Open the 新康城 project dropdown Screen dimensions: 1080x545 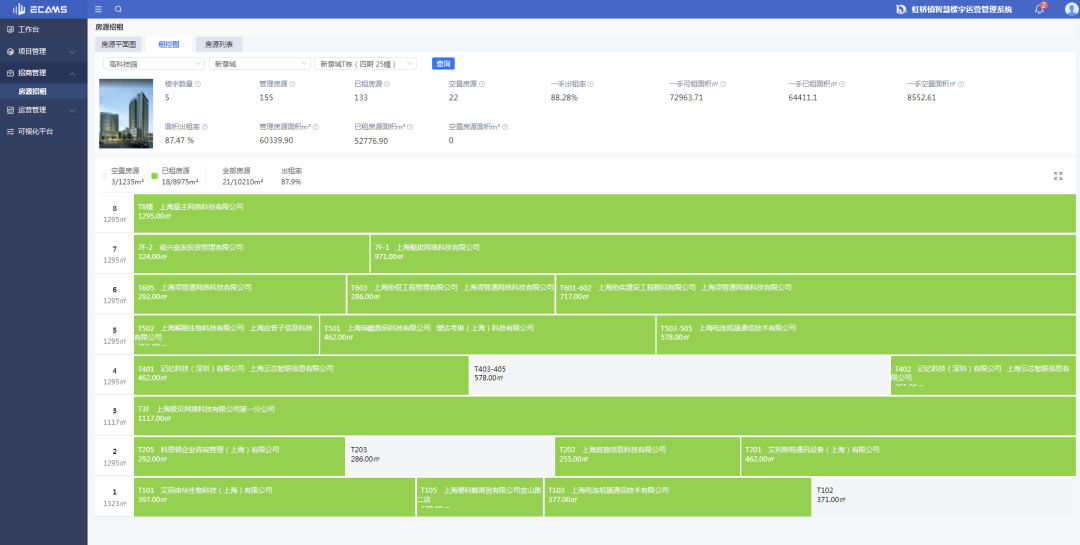point(258,63)
